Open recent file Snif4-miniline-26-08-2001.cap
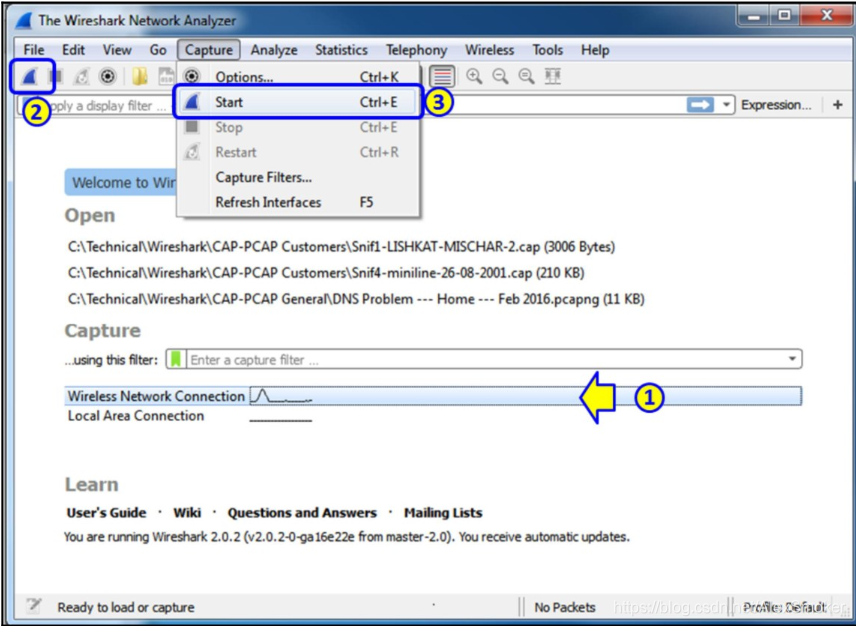Viewport: 856px width, 626px height. 326,273
